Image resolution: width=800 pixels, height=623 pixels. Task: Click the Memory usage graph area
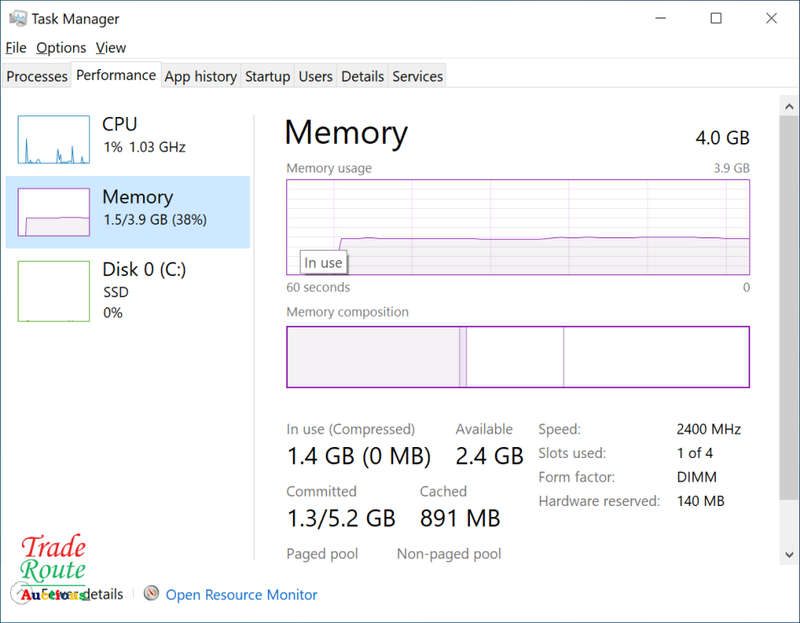518,227
